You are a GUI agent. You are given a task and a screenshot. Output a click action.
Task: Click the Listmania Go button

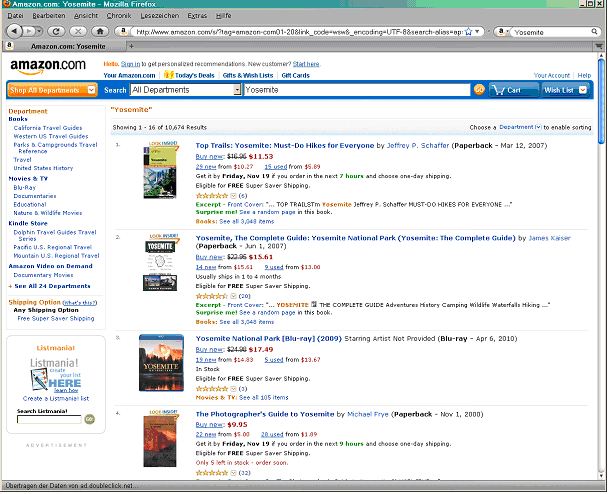click(90, 419)
